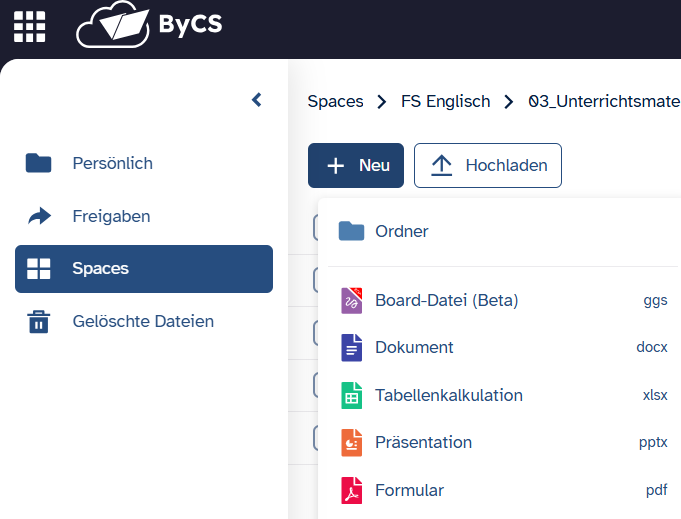Choose the Board-Datei (Beta) ggs icon
The image size is (681, 519).
coord(351,300)
